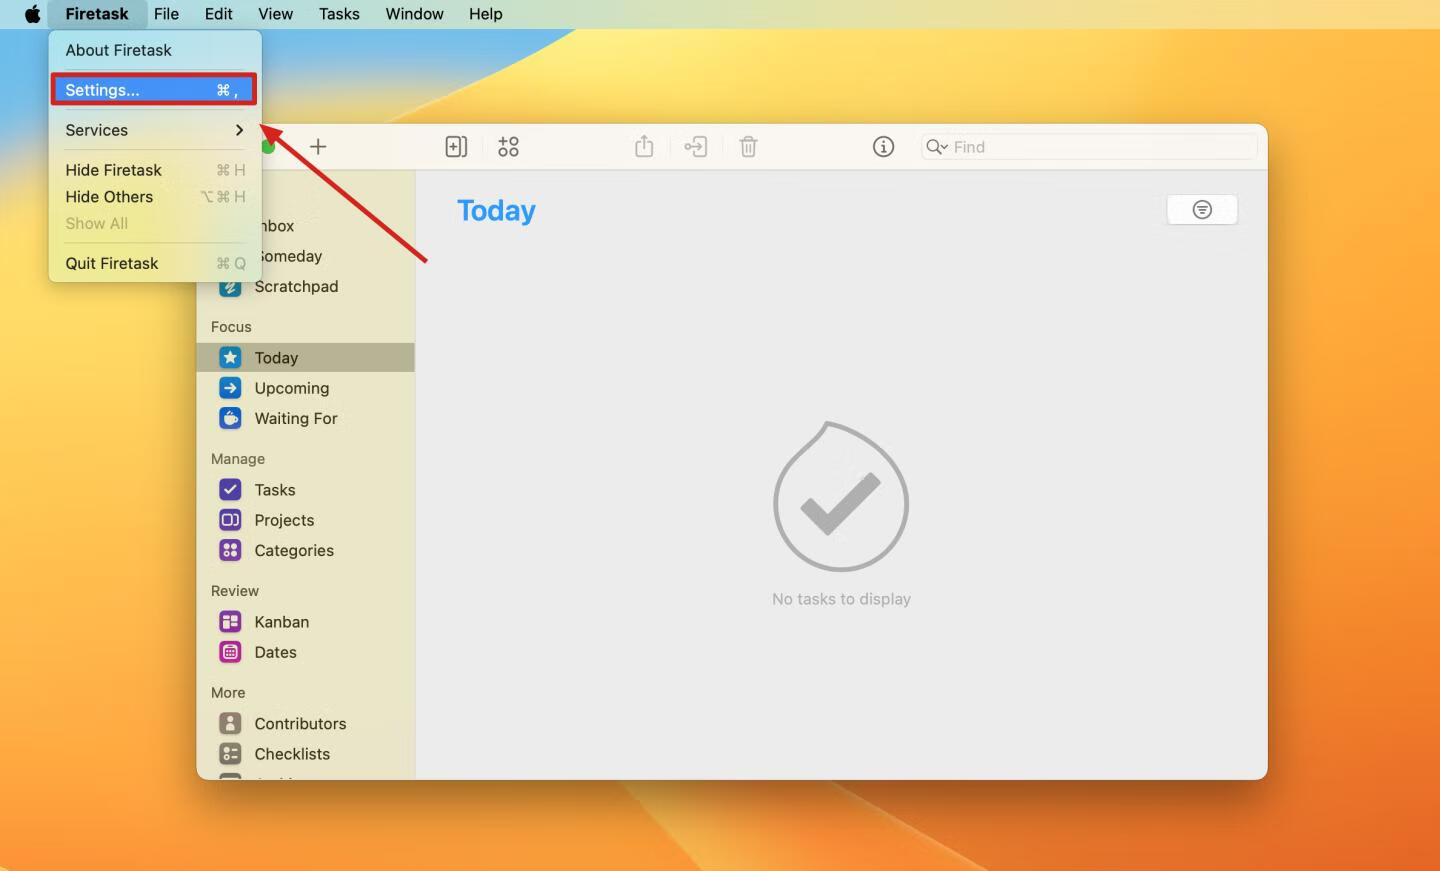Open the Window menu

[x=414, y=14]
